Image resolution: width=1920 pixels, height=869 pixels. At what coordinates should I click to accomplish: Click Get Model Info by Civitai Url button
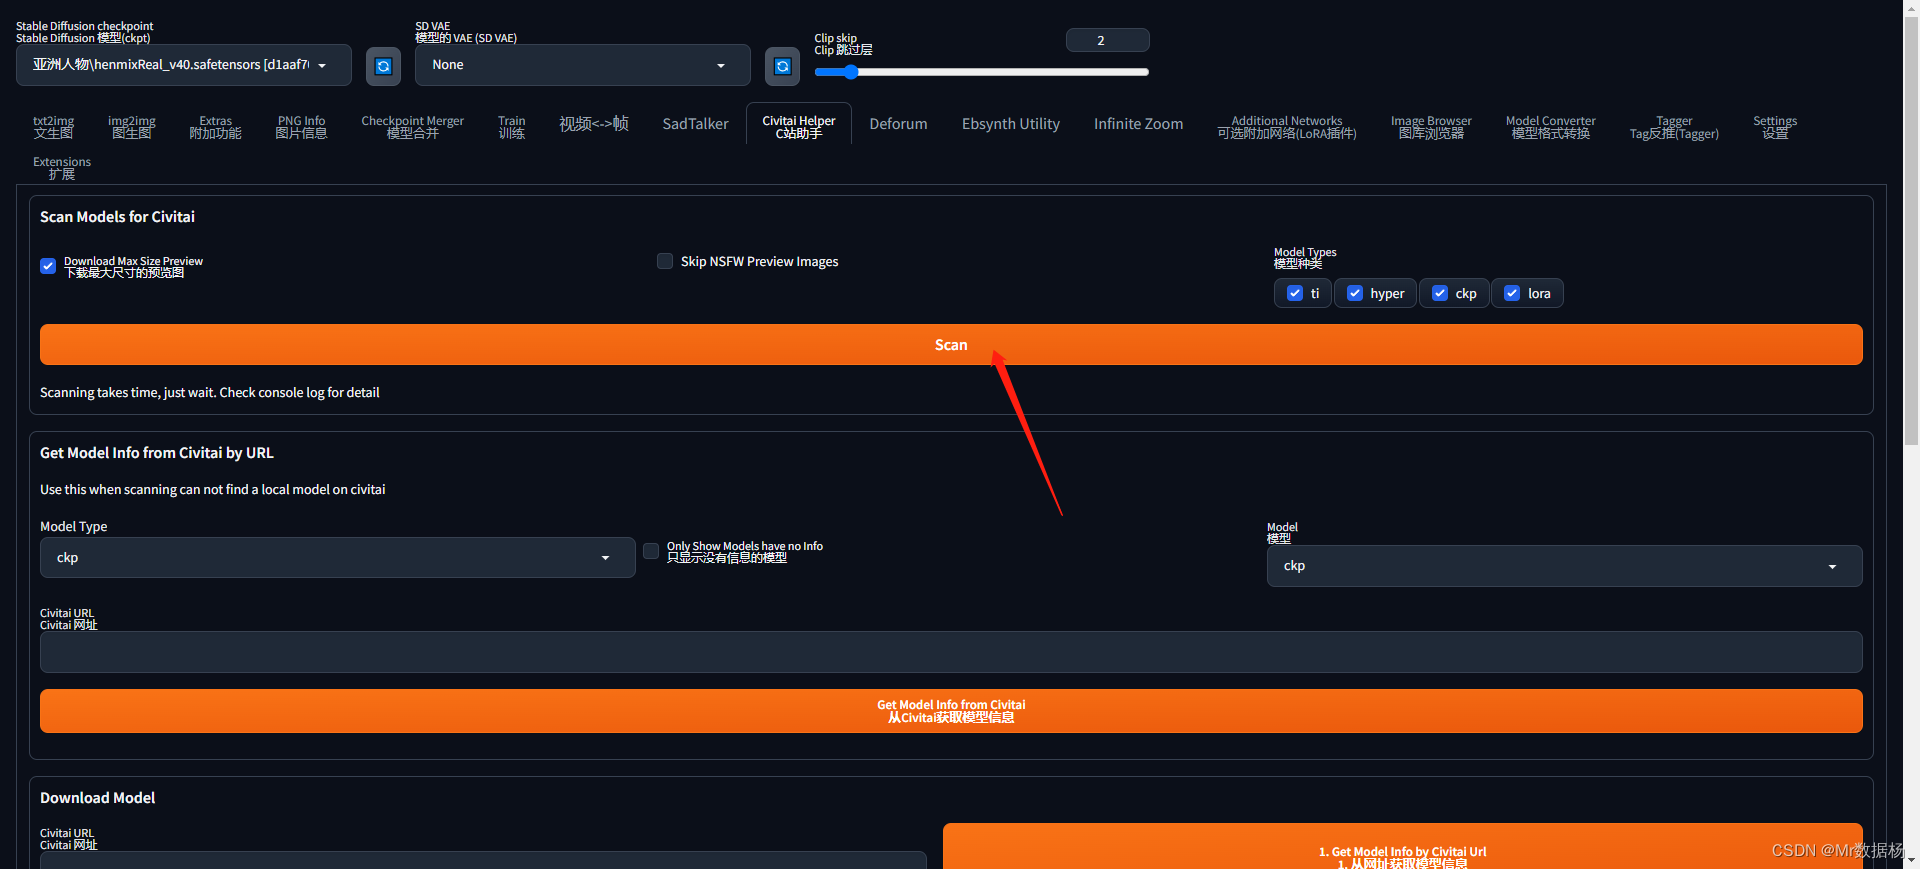point(1402,846)
